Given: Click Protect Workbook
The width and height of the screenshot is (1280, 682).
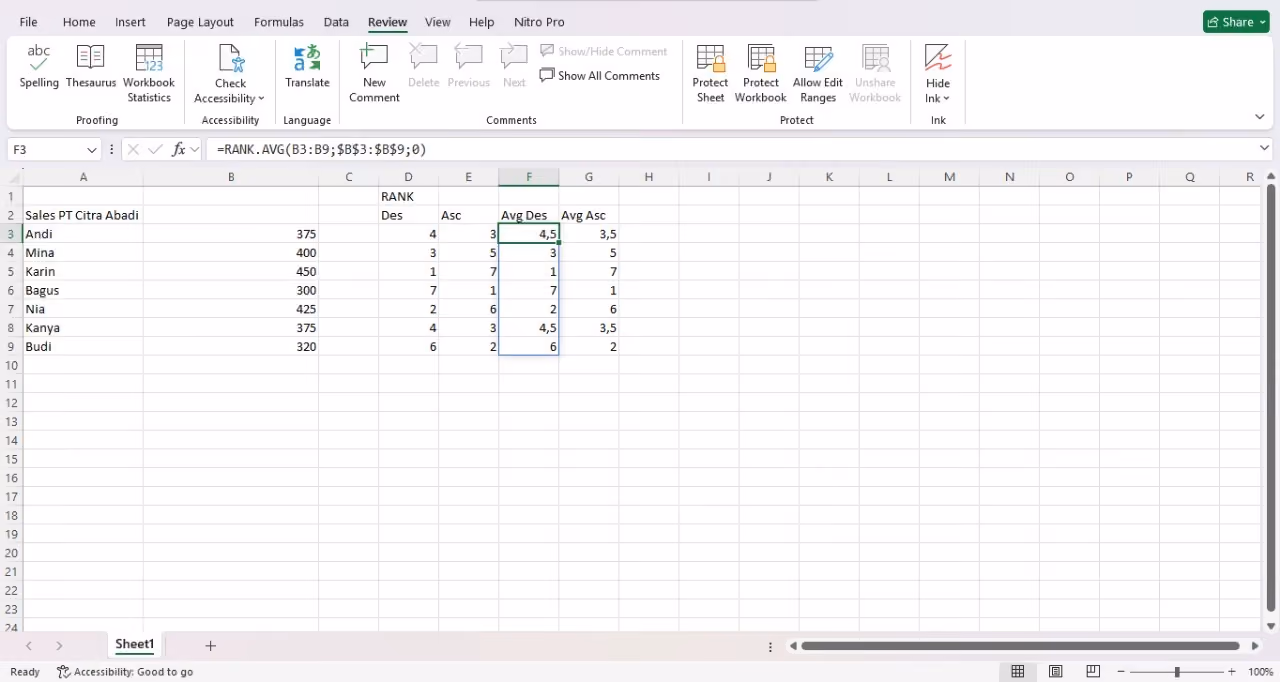Looking at the screenshot, I should (760, 74).
